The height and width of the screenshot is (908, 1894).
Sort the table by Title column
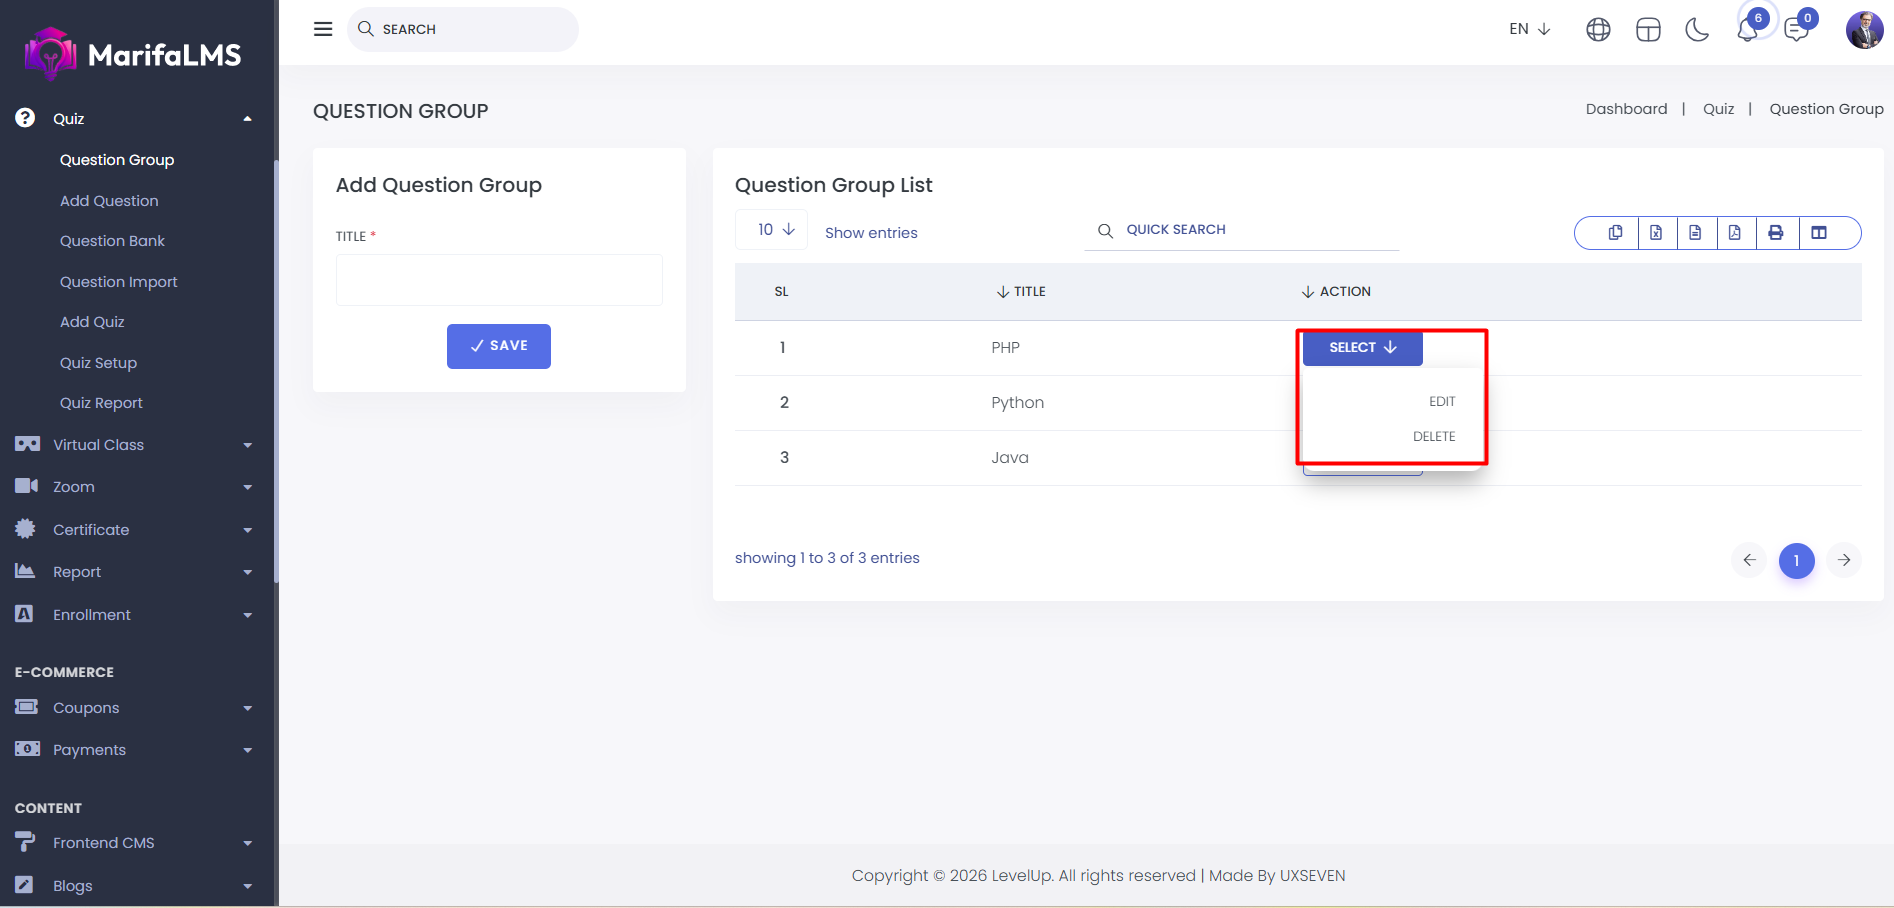(x=1022, y=292)
